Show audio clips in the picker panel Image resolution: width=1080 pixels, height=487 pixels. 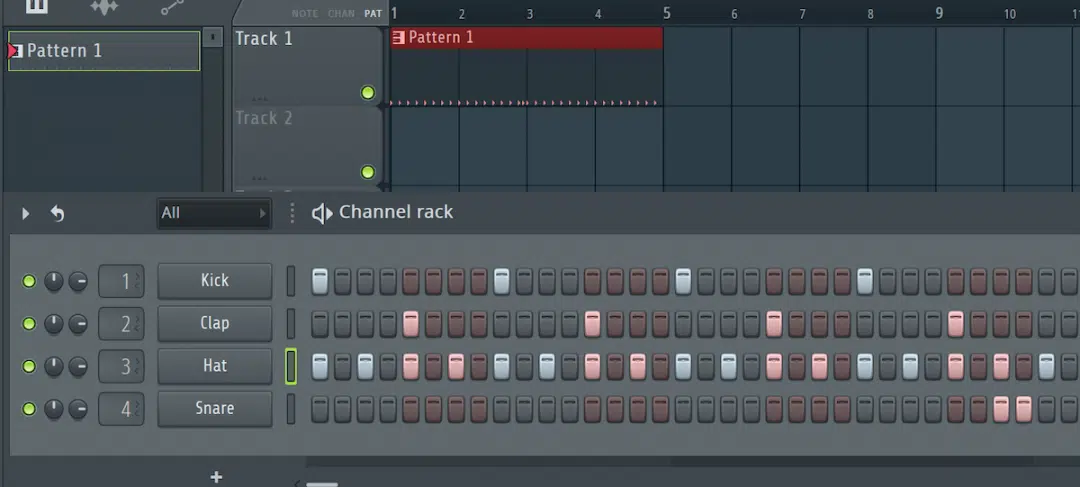coord(104,7)
